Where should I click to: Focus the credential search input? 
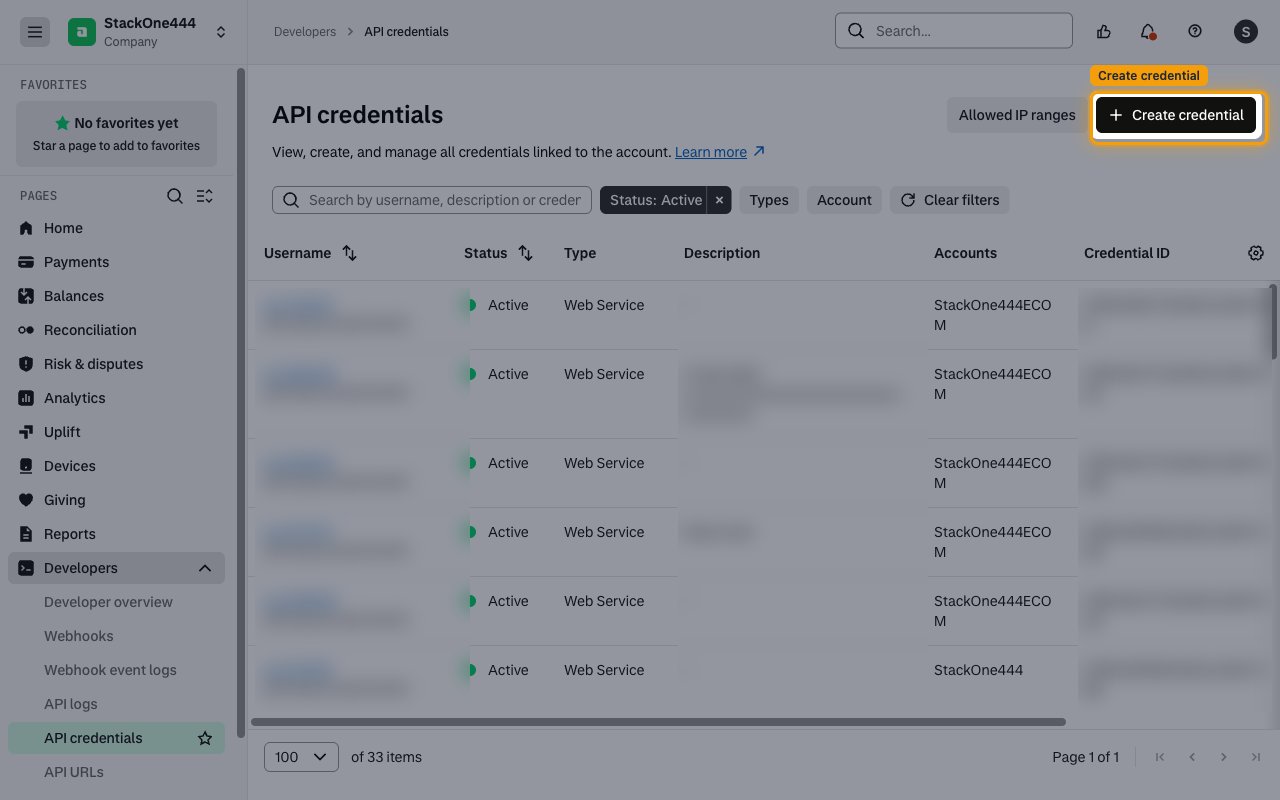point(432,200)
